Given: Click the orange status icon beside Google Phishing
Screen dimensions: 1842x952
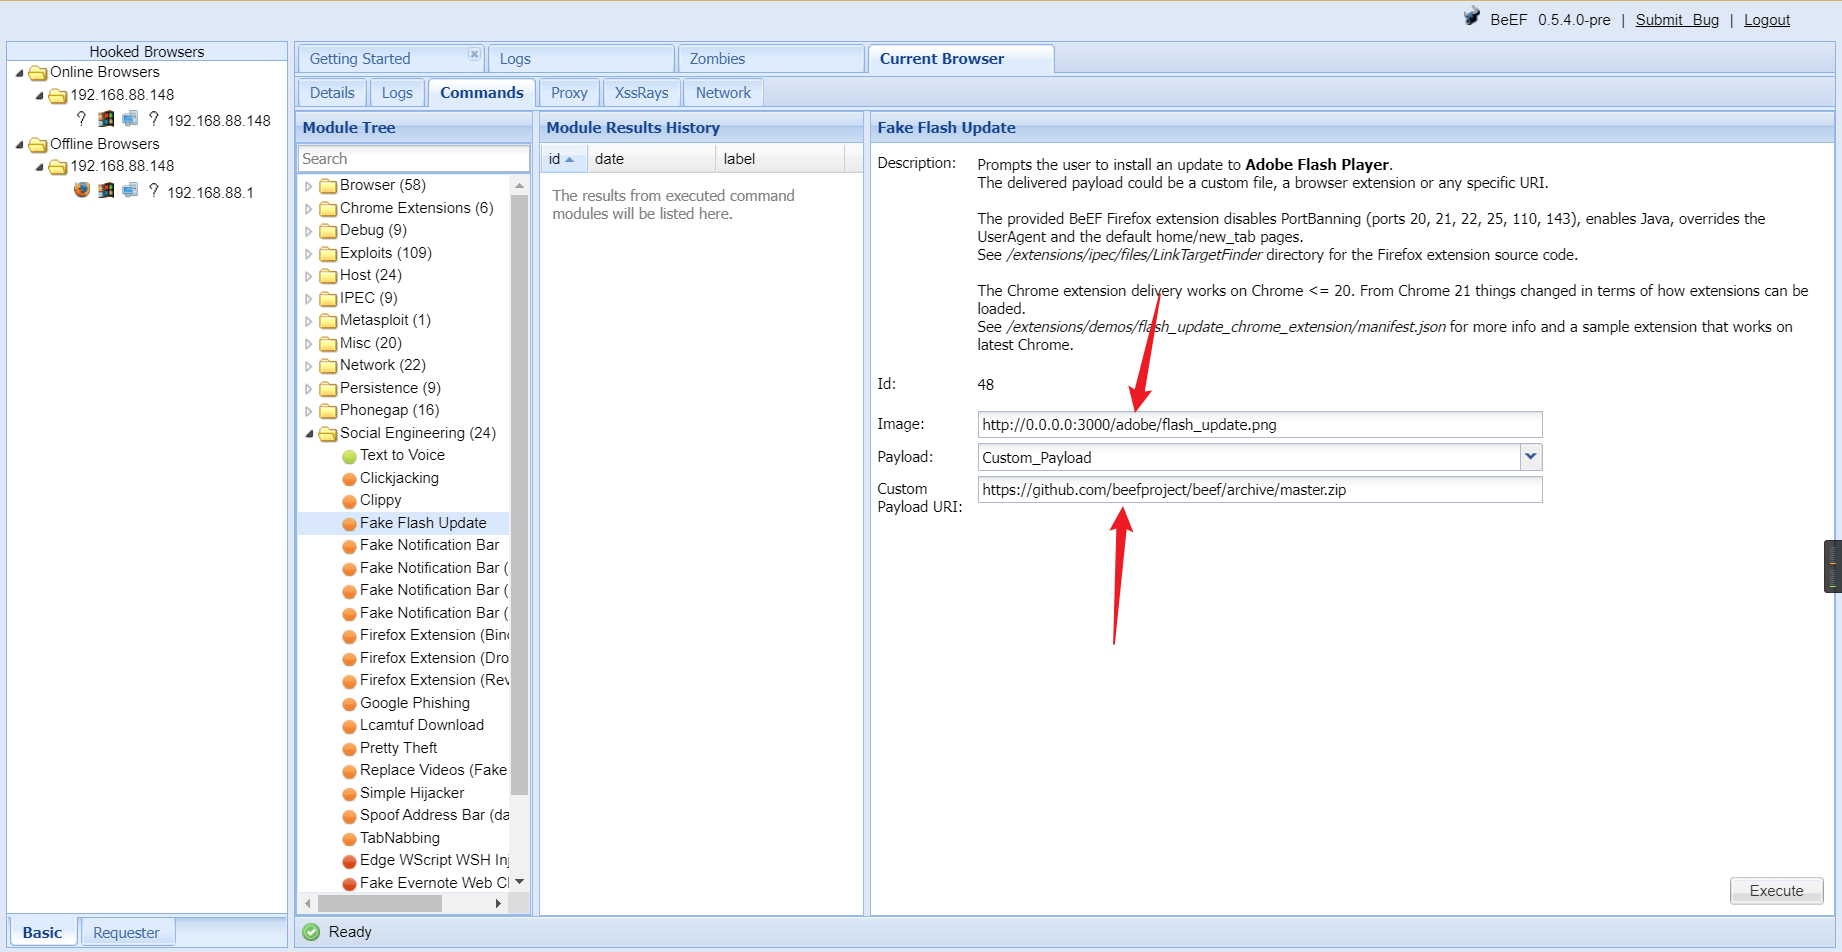Looking at the screenshot, I should [x=349, y=704].
